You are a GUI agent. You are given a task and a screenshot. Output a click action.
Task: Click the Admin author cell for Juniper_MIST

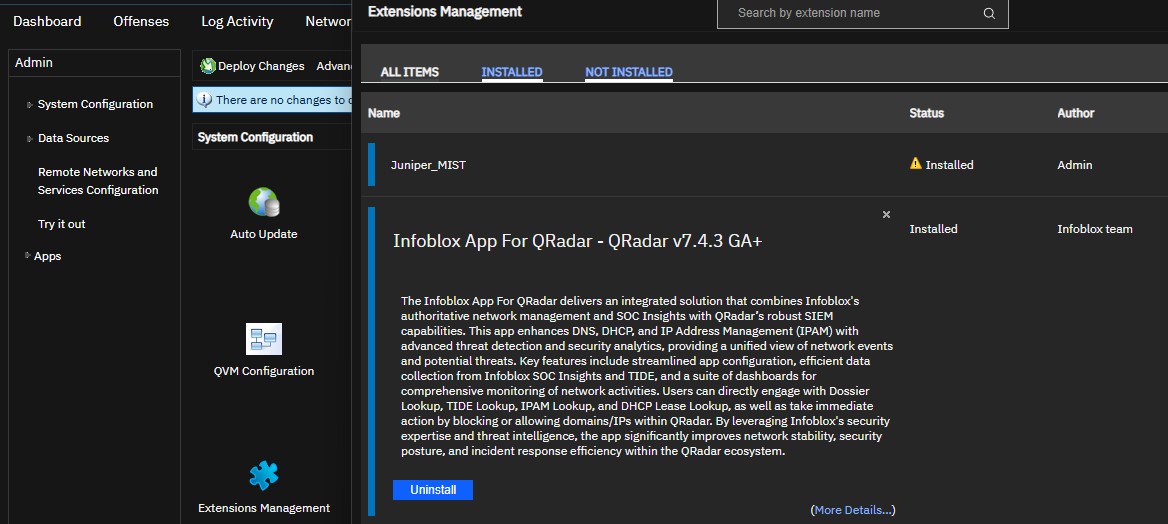tap(1075, 165)
